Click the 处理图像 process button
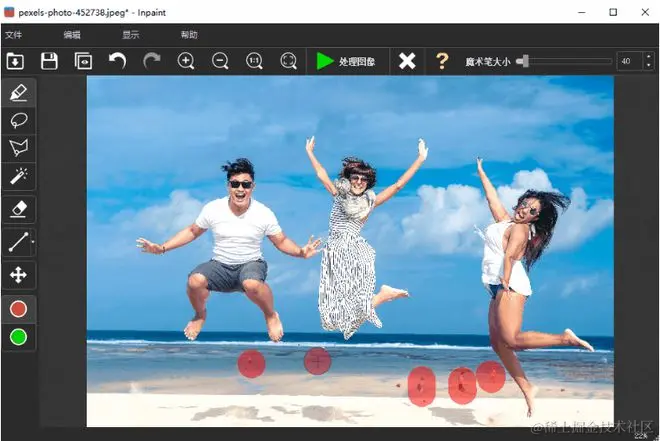The image size is (660, 441). [x=345, y=61]
